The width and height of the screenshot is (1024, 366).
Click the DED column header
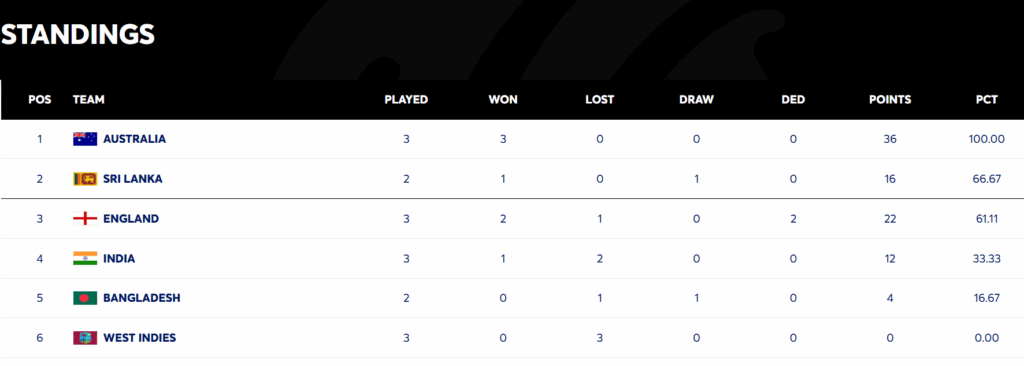tap(793, 100)
